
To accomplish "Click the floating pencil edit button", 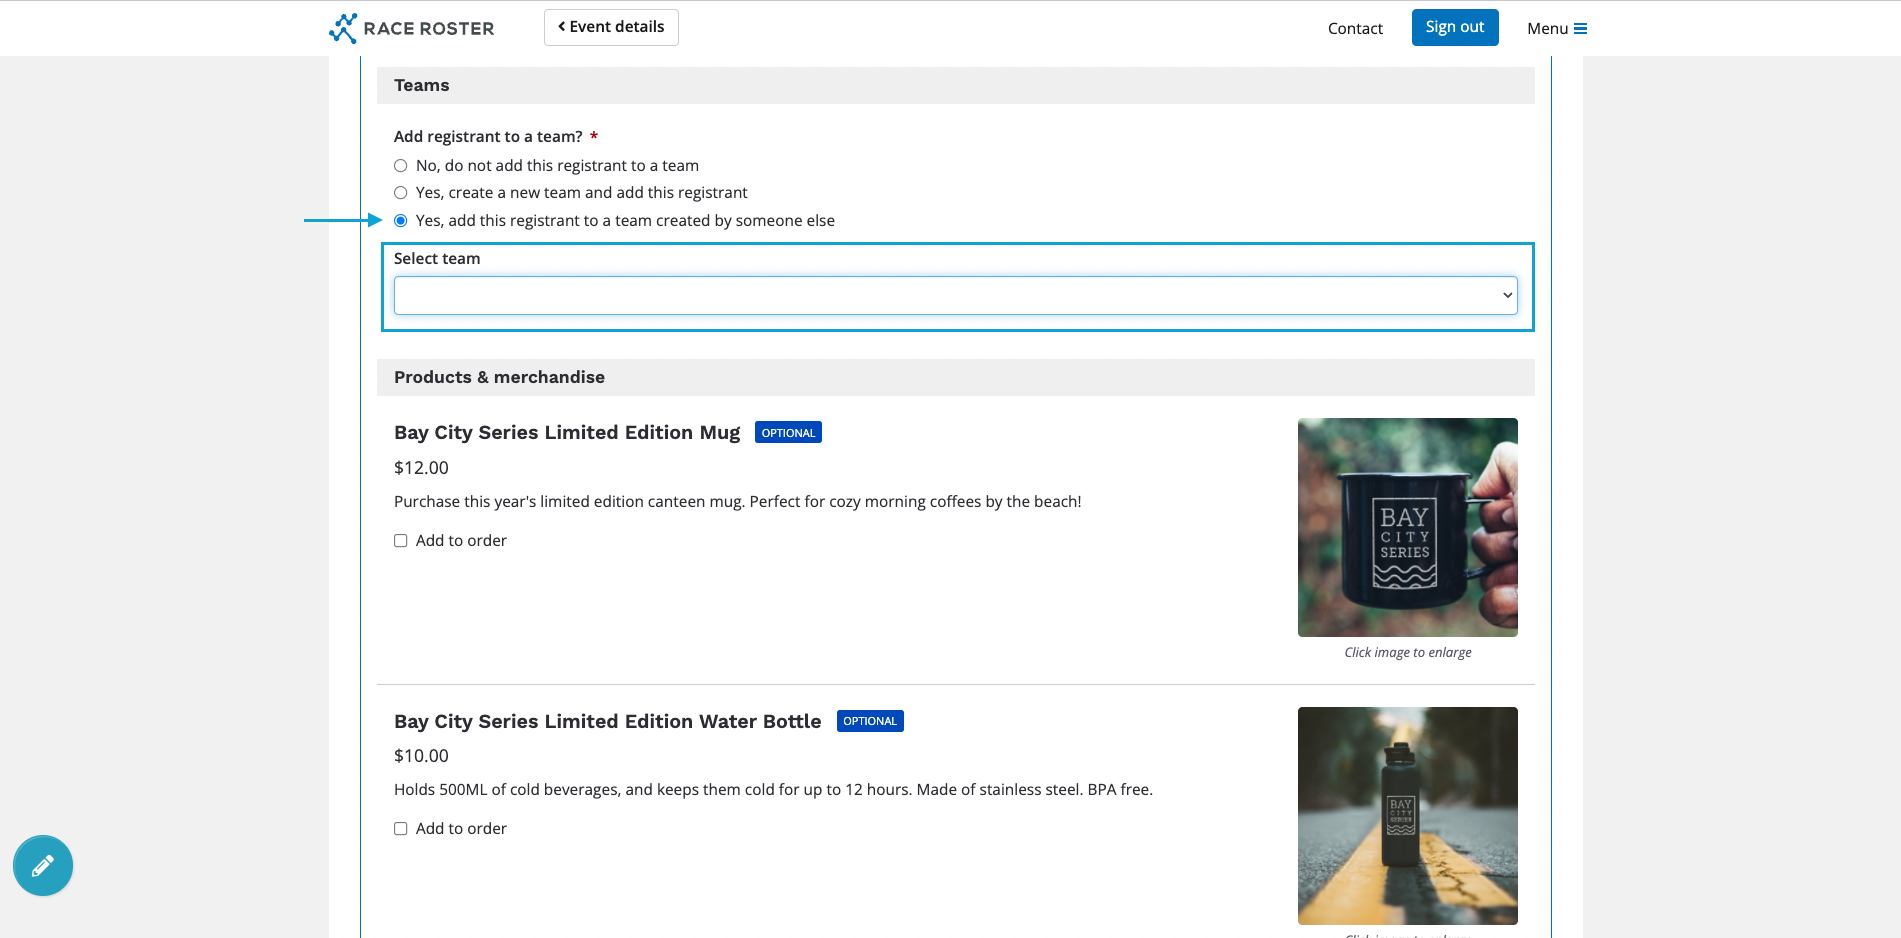I will [x=43, y=865].
